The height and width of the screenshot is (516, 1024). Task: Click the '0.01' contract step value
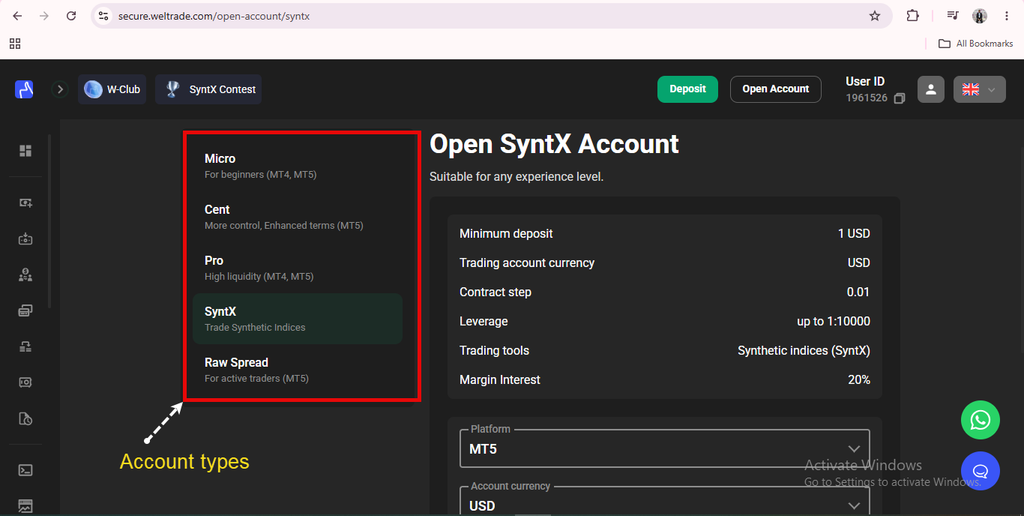click(858, 292)
